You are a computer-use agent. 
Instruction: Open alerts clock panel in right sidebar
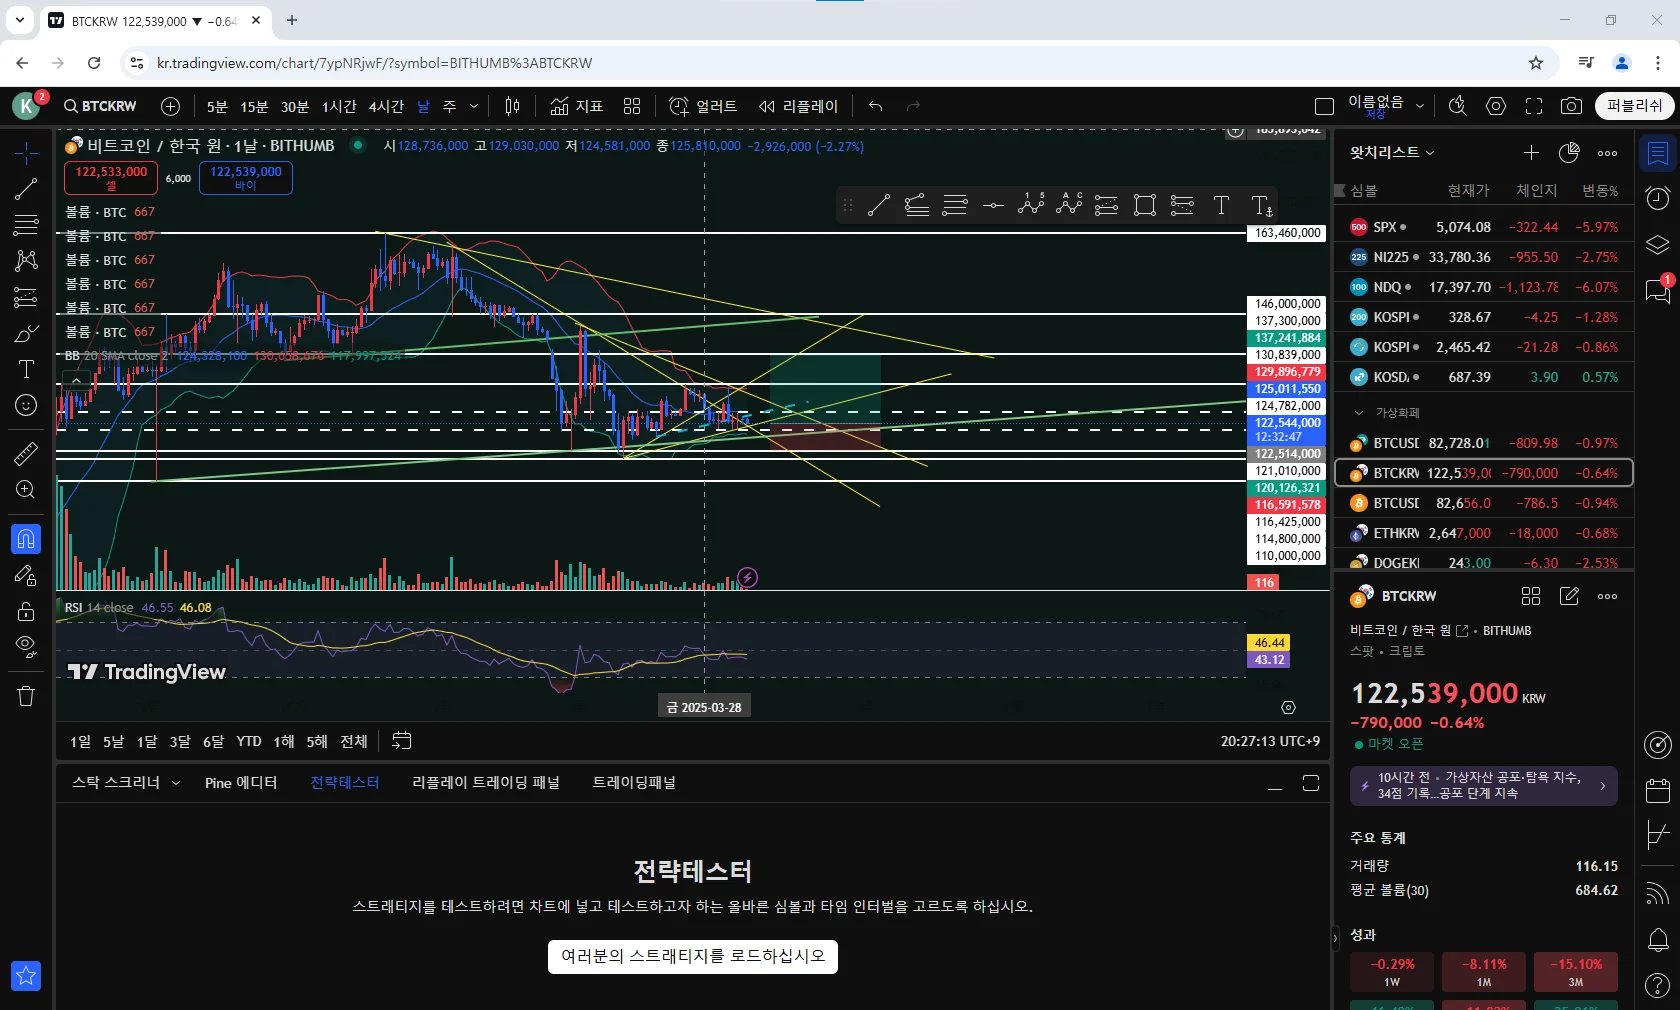(x=1658, y=198)
